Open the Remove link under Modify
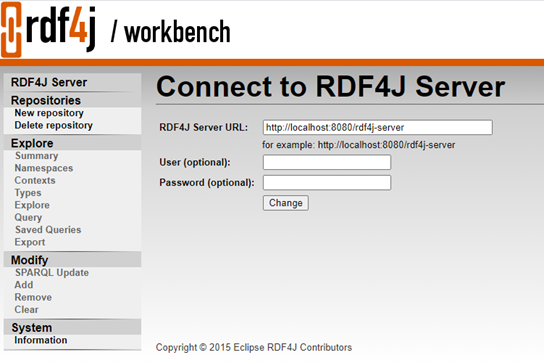The height and width of the screenshot is (363, 544). point(33,297)
